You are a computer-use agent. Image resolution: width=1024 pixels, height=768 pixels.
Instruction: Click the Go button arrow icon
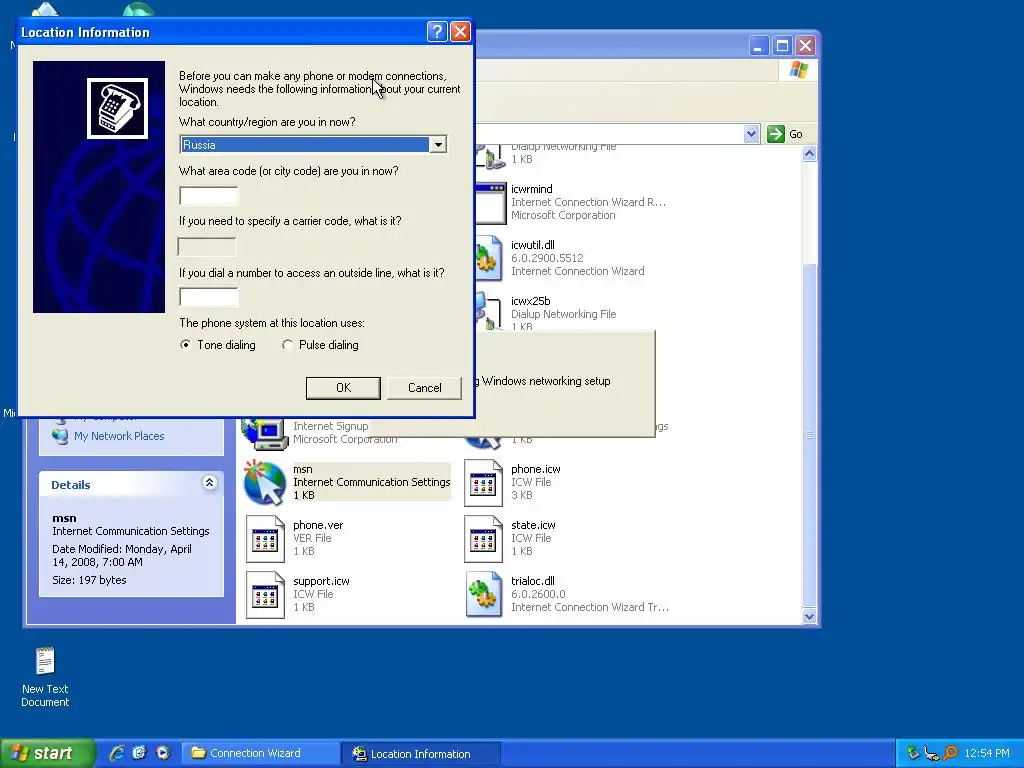(x=775, y=134)
